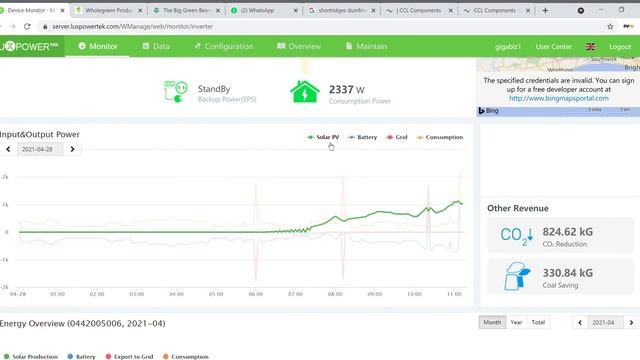640x360 pixels.
Task: Click the LuxPower logo
Action: 29,46
